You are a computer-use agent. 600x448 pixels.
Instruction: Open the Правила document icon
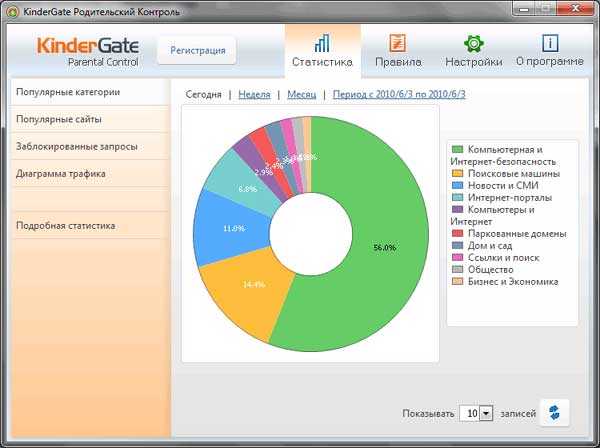[x=398, y=43]
